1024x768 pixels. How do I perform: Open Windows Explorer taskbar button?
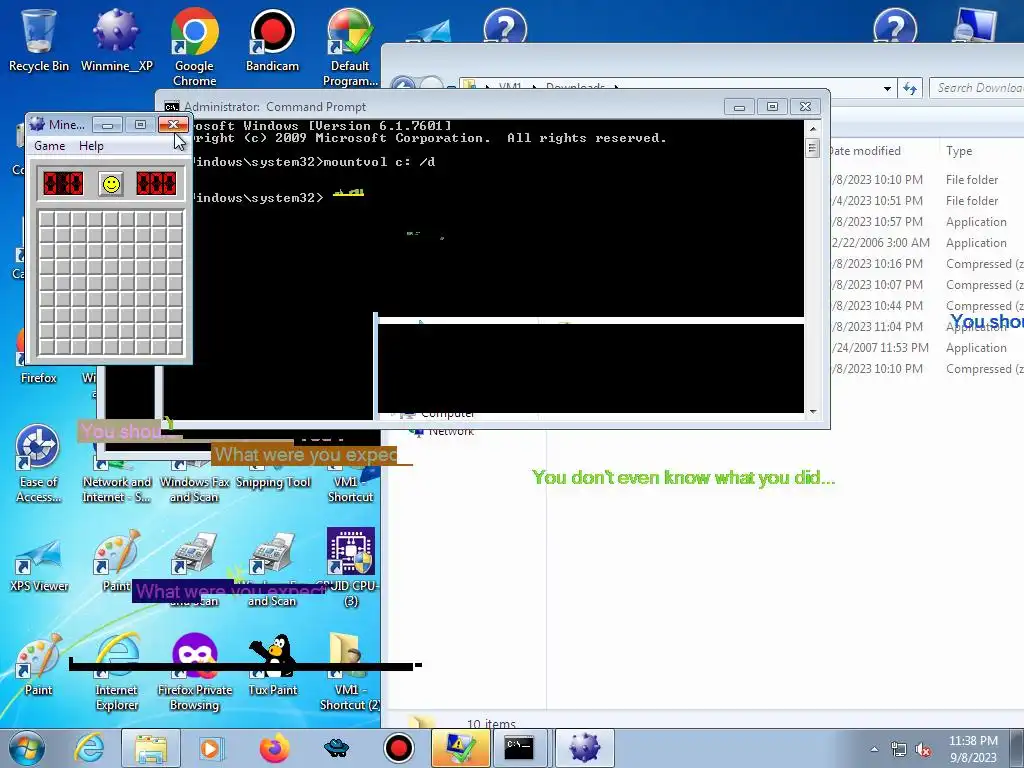point(151,748)
